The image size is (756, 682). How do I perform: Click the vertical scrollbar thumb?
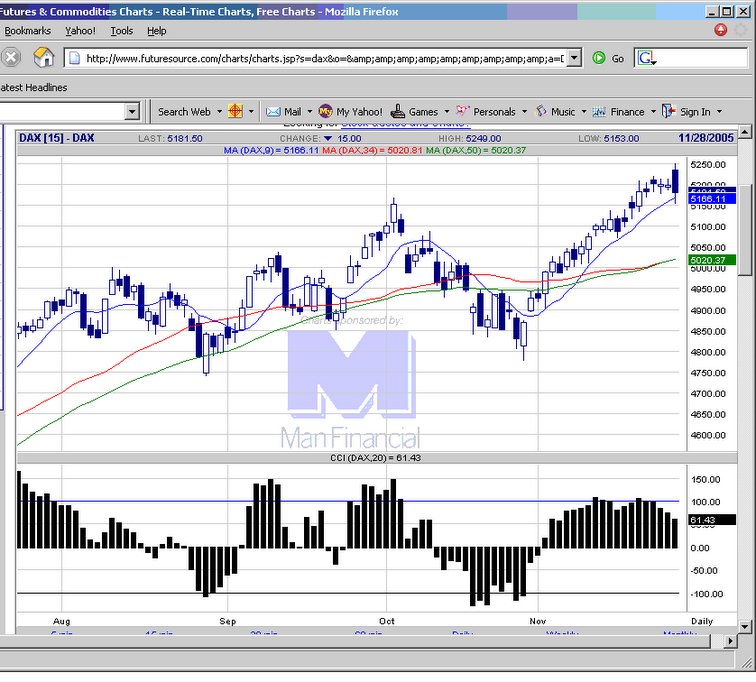tap(745, 230)
